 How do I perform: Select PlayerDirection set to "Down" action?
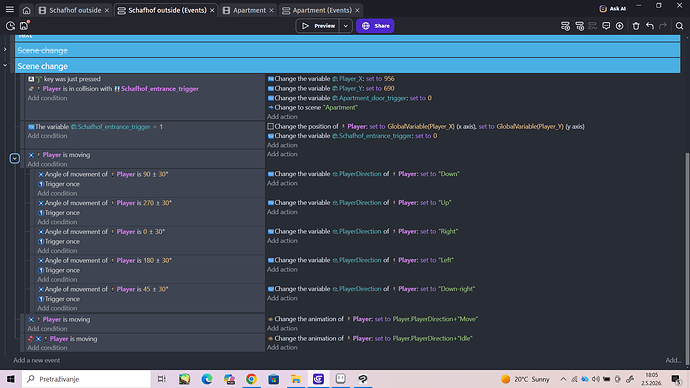[x=363, y=174]
